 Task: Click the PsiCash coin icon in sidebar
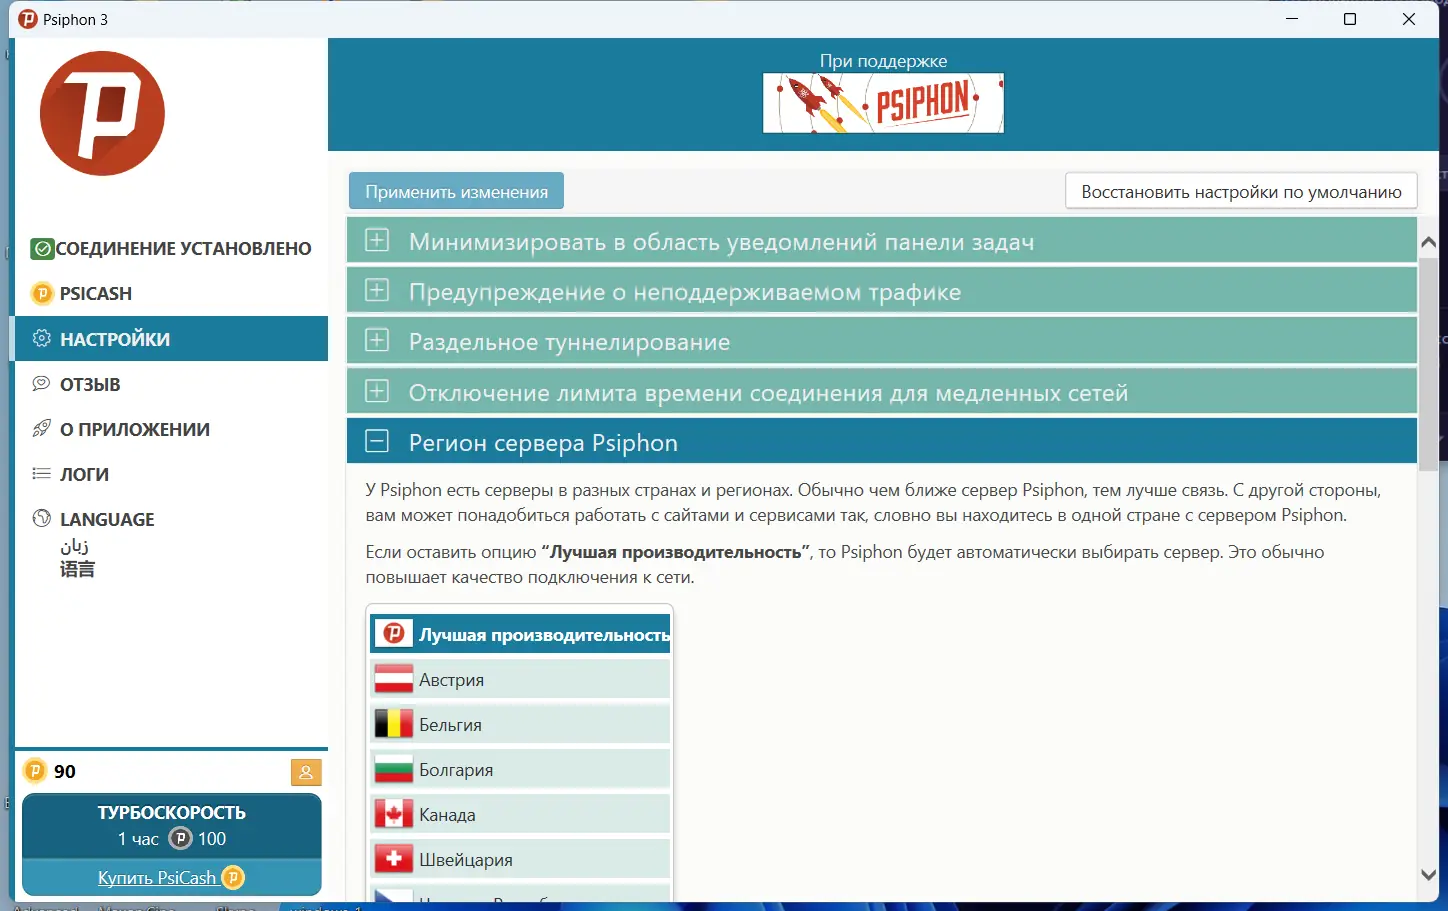42,293
